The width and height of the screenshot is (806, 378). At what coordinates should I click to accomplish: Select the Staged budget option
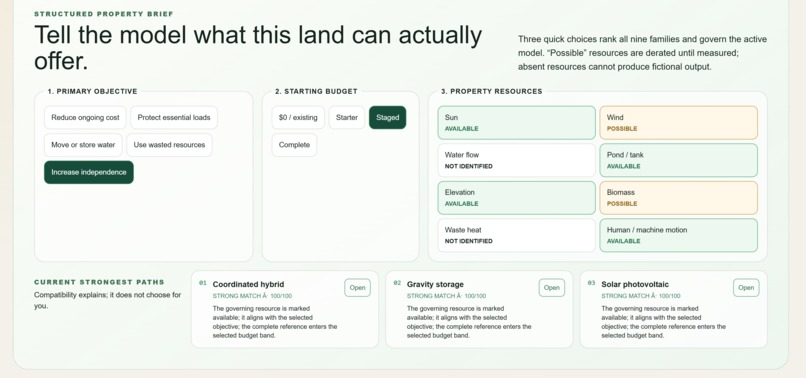click(x=388, y=117)
